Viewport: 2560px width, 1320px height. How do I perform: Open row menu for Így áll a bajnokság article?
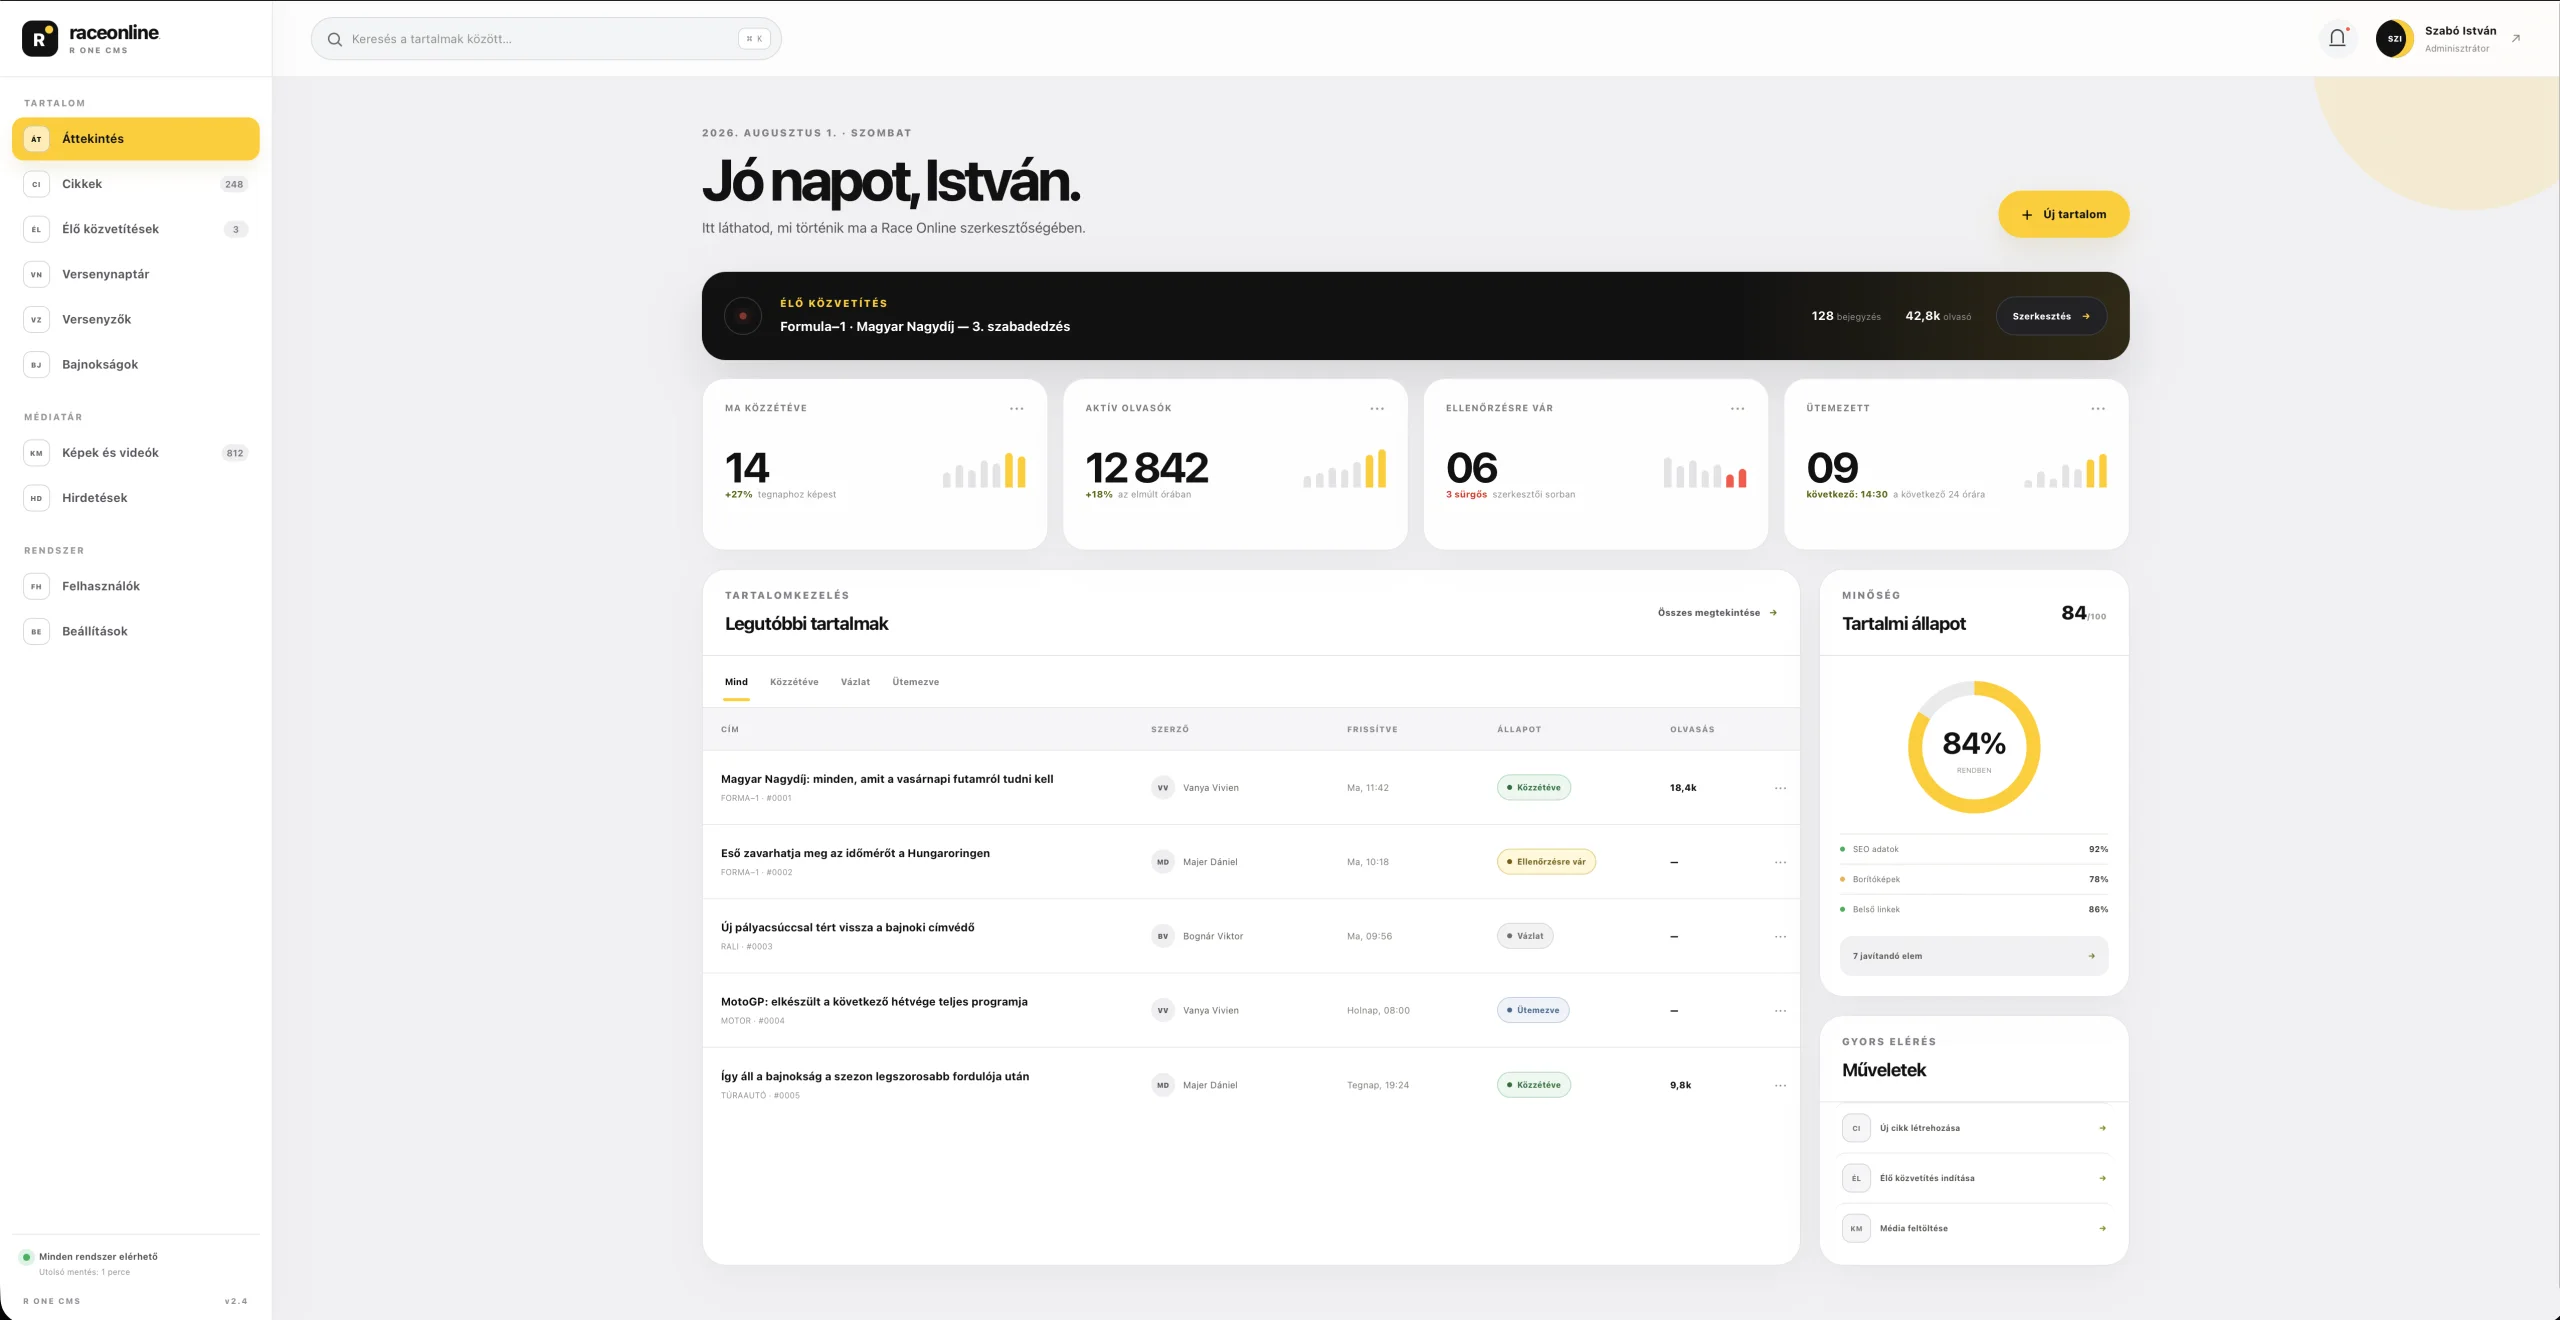(x=1780, y=1085)
